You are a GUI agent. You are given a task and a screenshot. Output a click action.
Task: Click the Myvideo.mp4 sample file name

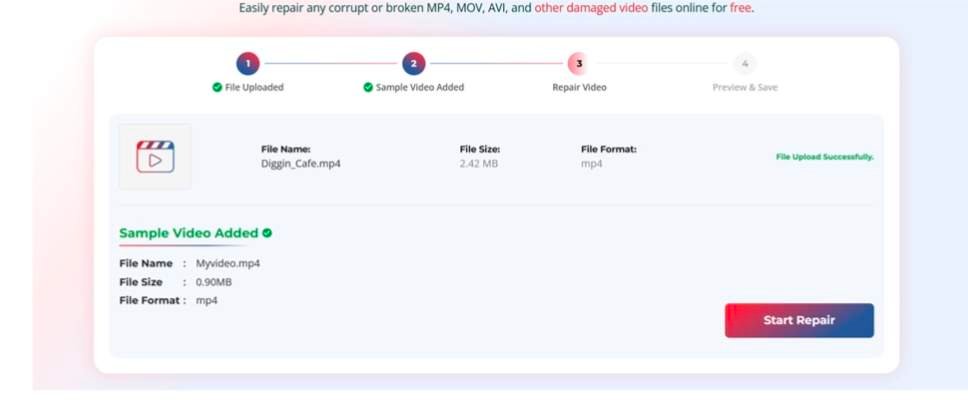[x=228, y=264]
